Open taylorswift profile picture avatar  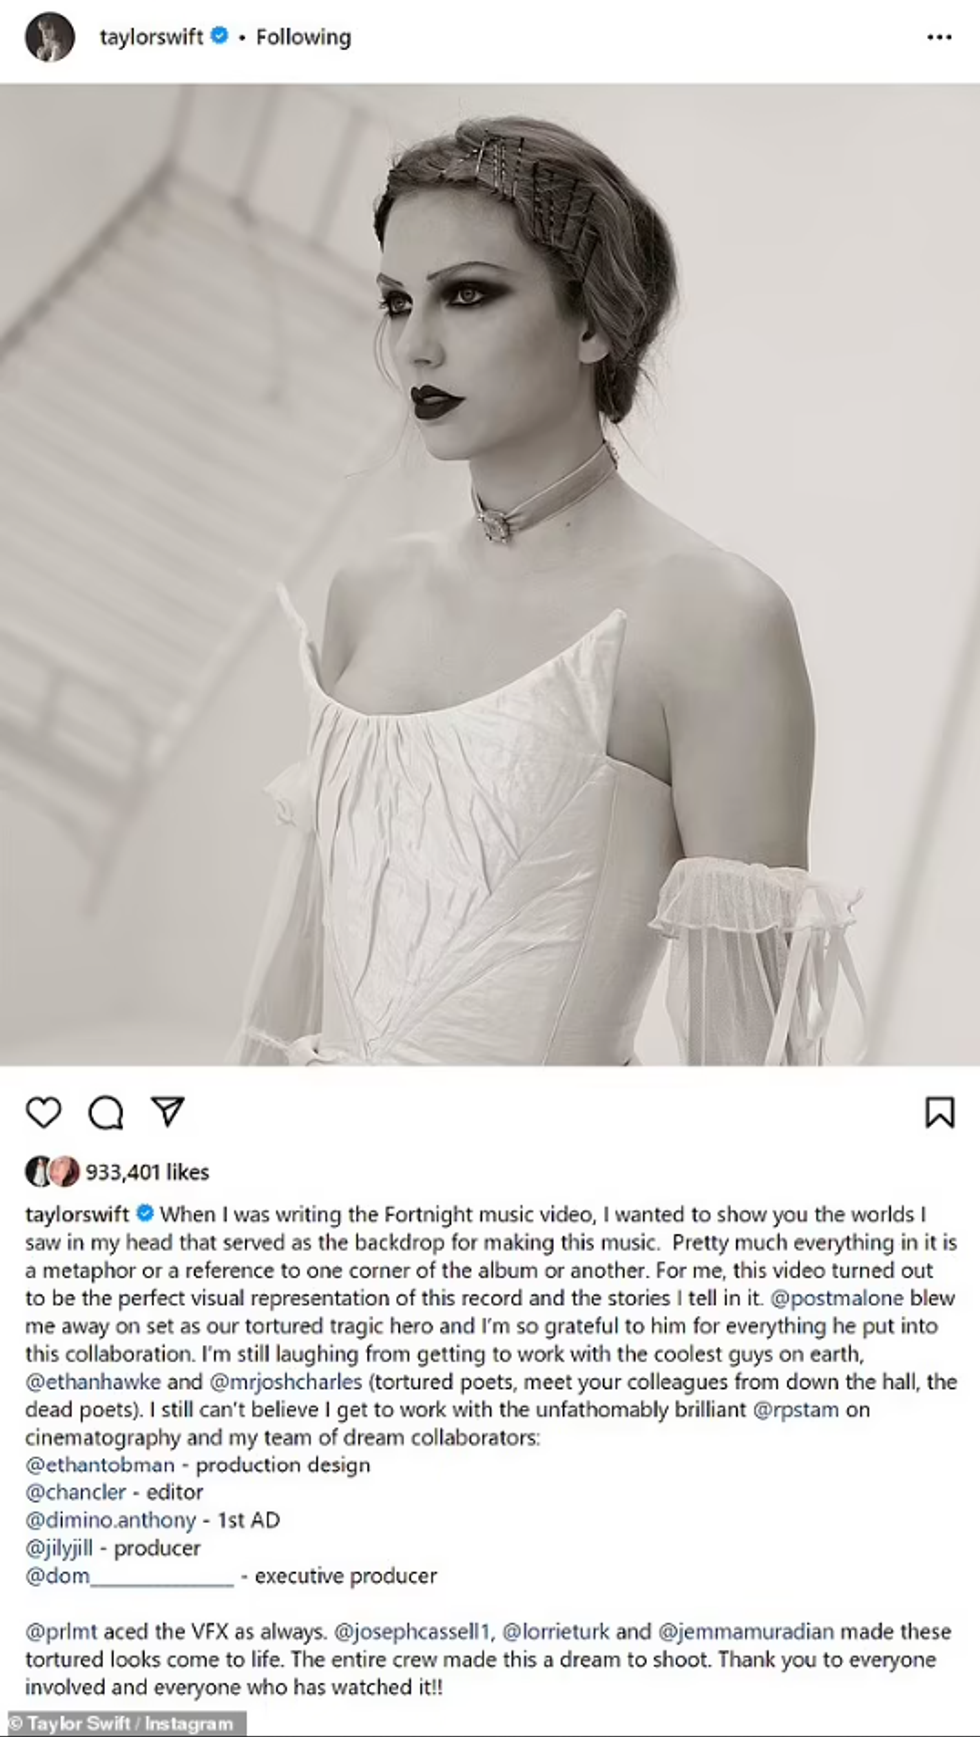tap(49, 38)
